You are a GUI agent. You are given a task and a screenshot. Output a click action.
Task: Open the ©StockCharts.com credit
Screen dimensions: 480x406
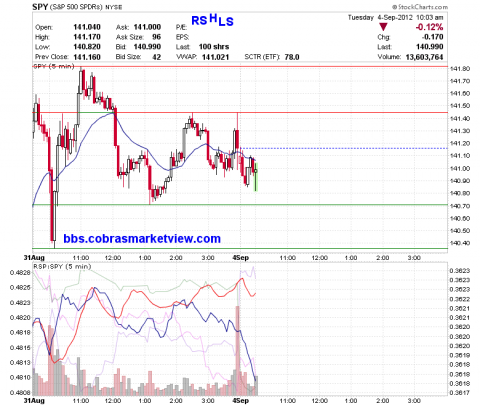click(420, 7)
